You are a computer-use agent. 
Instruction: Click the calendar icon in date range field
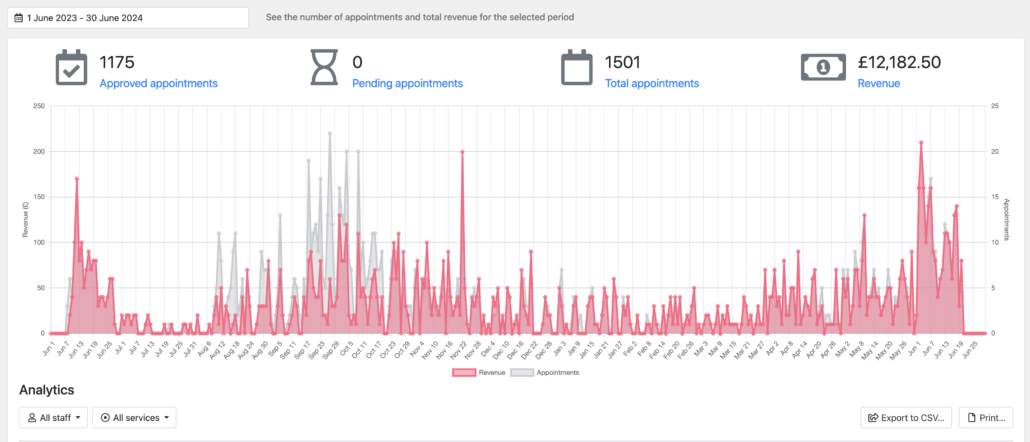[18, 18]
